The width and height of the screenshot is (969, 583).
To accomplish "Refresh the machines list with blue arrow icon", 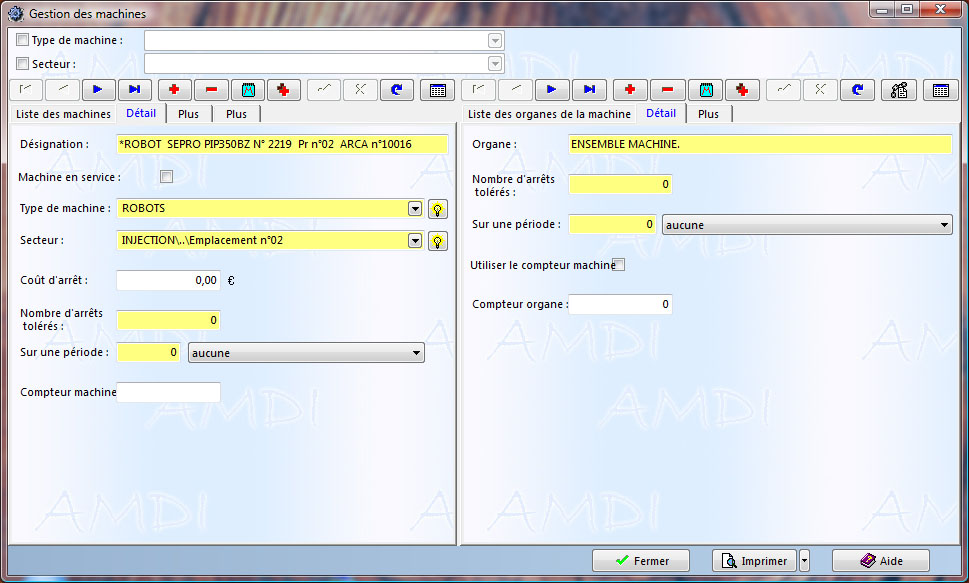I will click(397, 90).
